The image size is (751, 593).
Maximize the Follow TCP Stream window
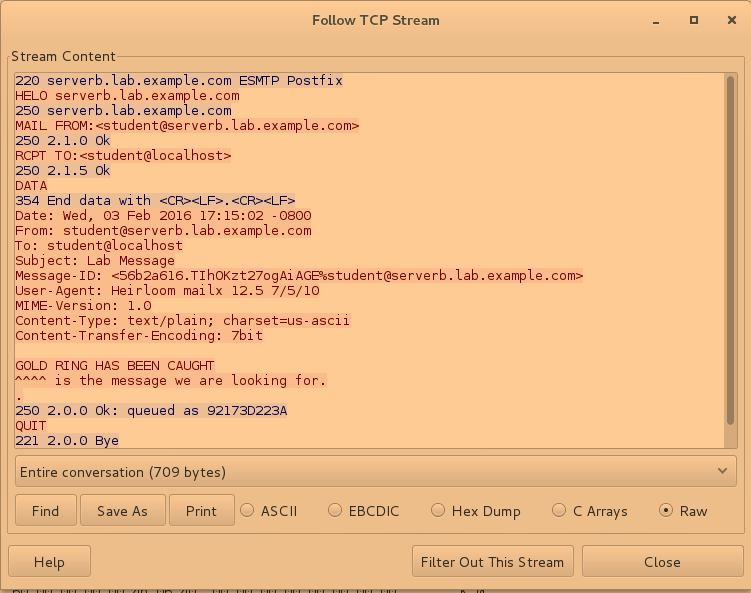[693, 20]
